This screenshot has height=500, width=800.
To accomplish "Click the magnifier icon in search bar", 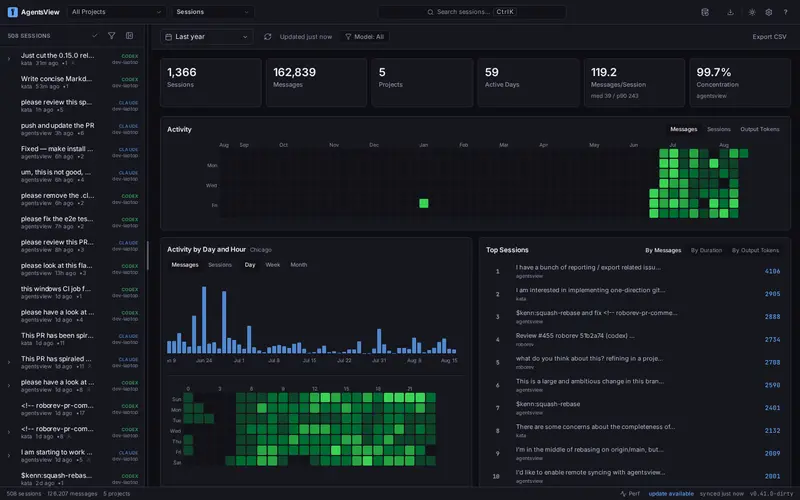I will (430, 12).
